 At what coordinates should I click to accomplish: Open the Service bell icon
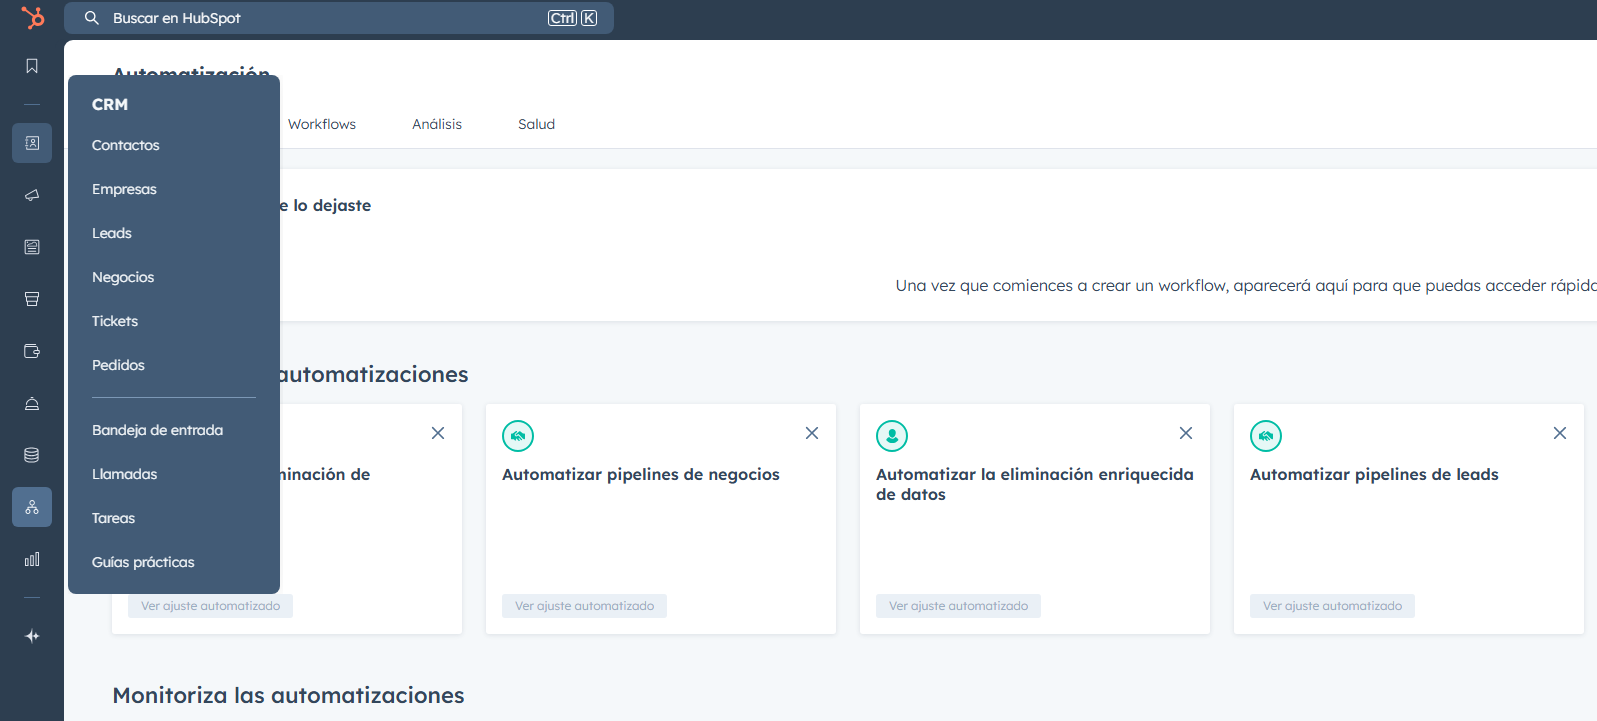[32, 404]
